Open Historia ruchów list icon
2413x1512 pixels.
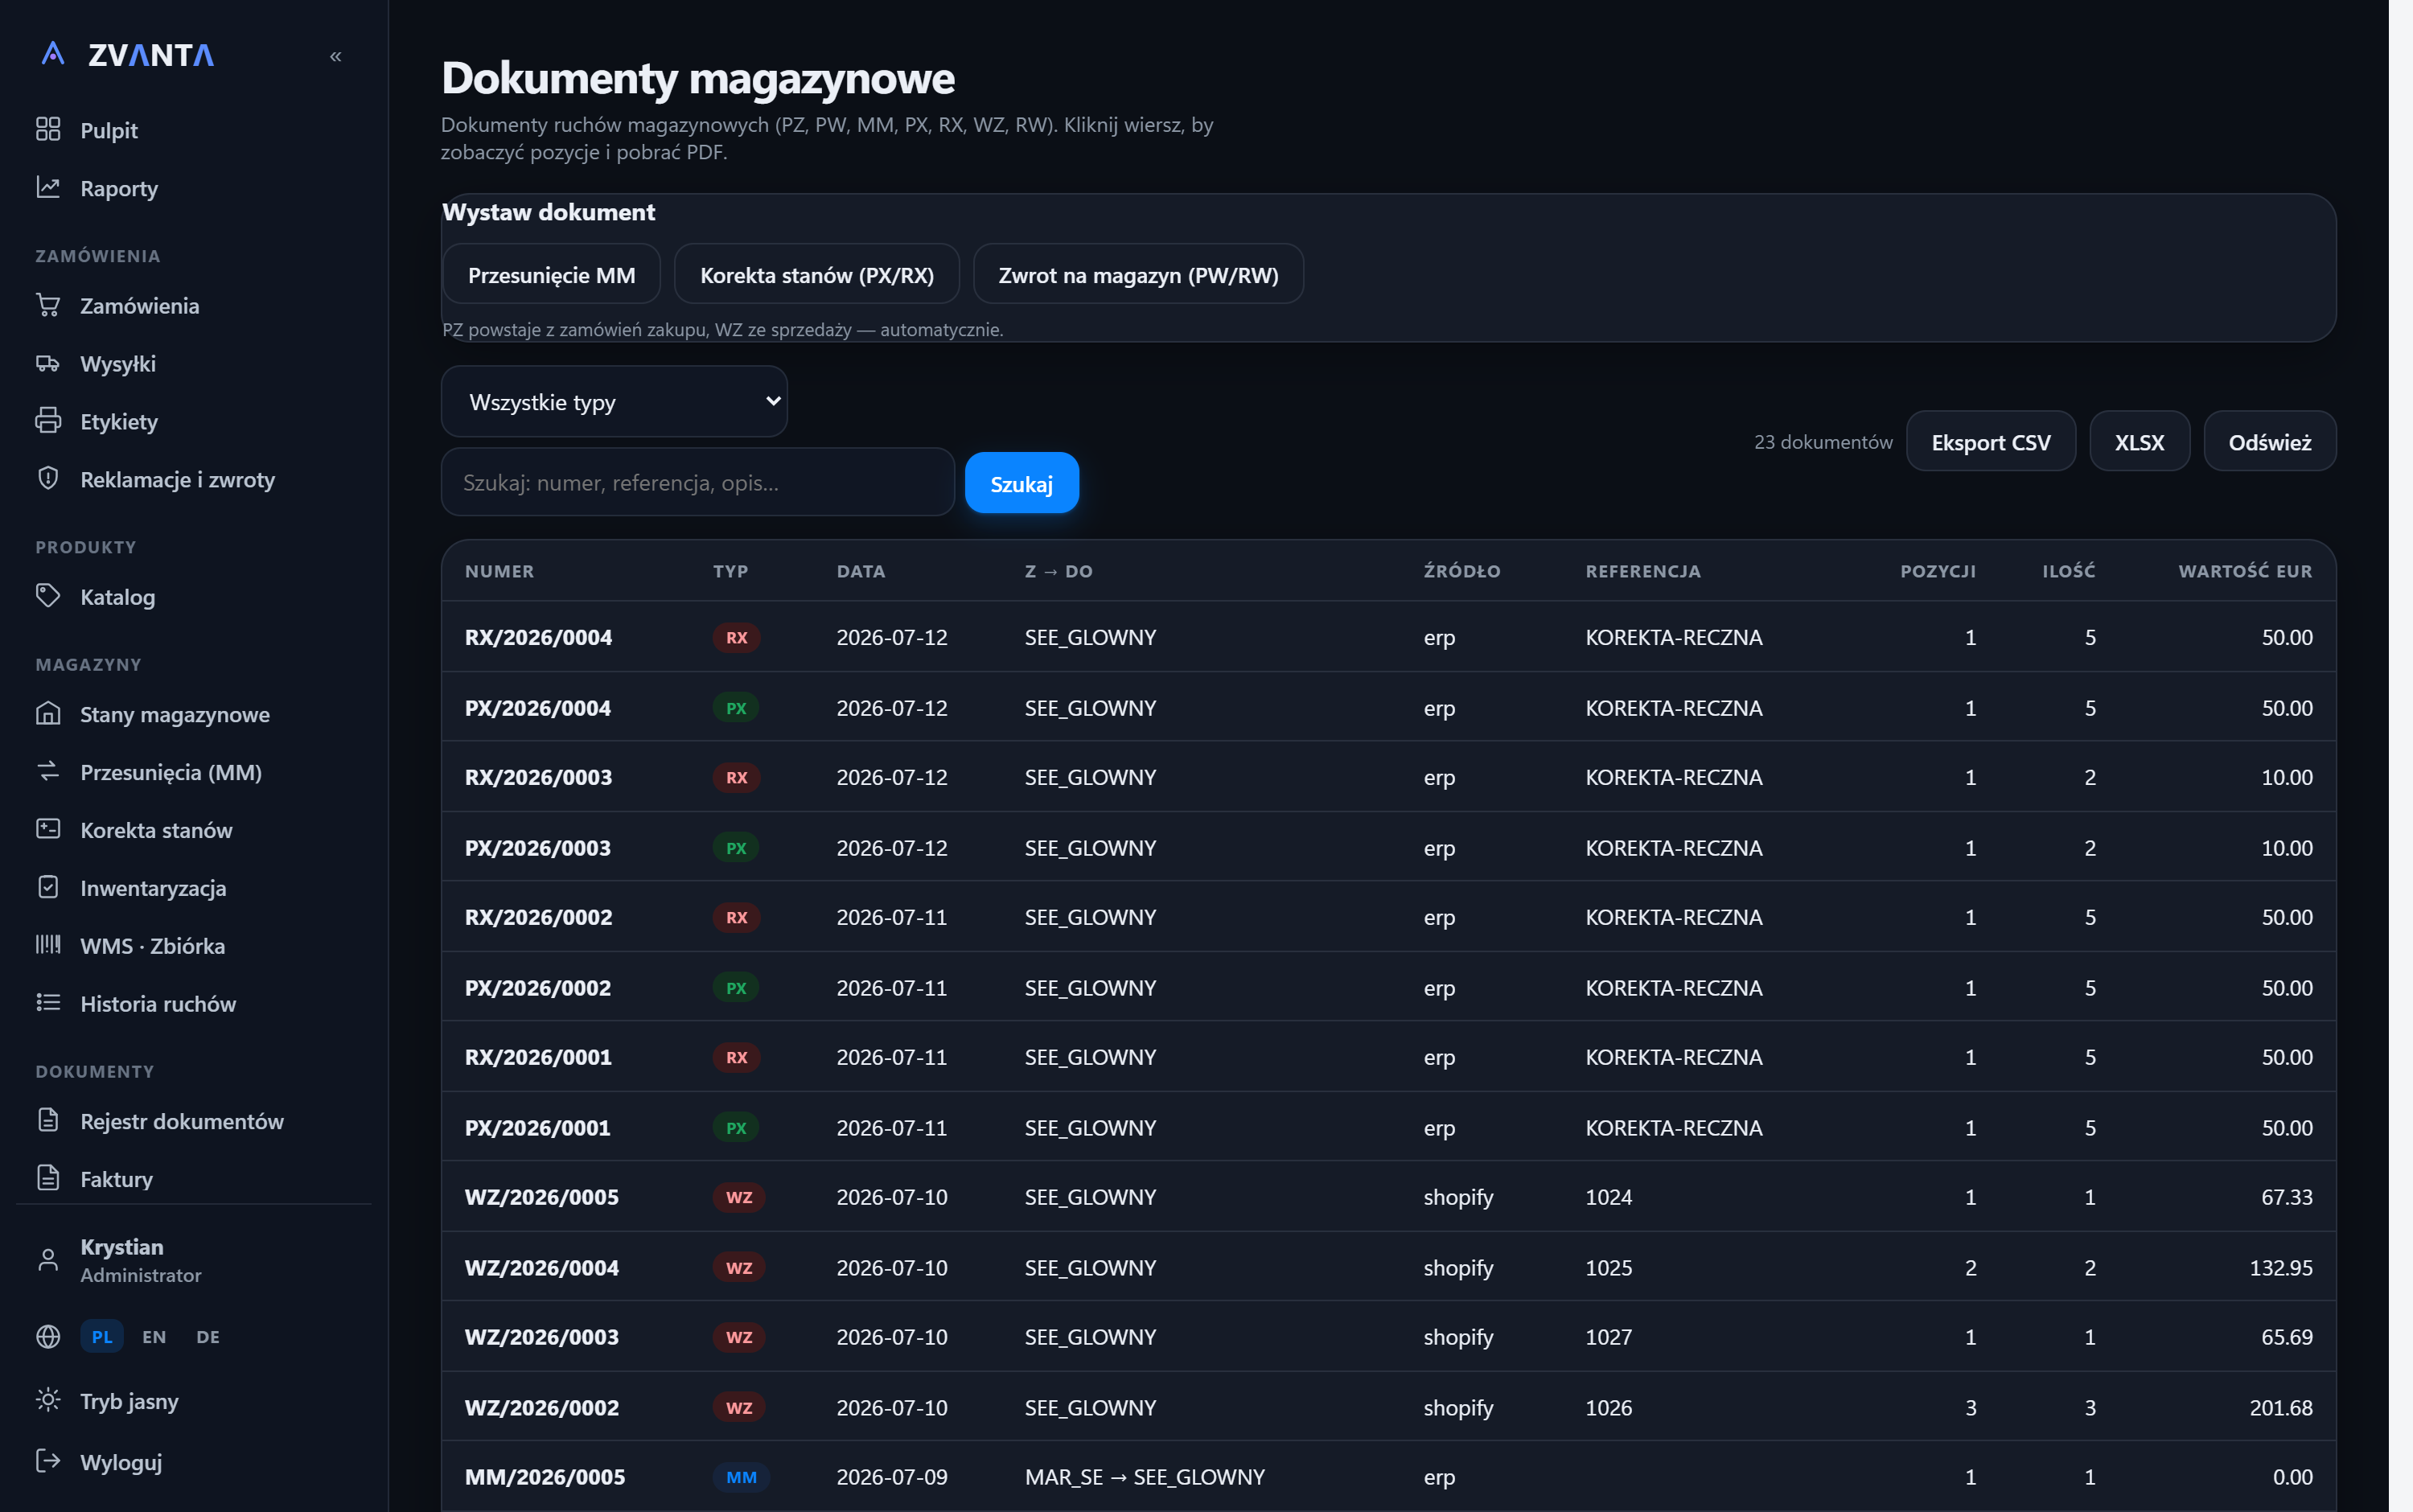[48, 1002]
